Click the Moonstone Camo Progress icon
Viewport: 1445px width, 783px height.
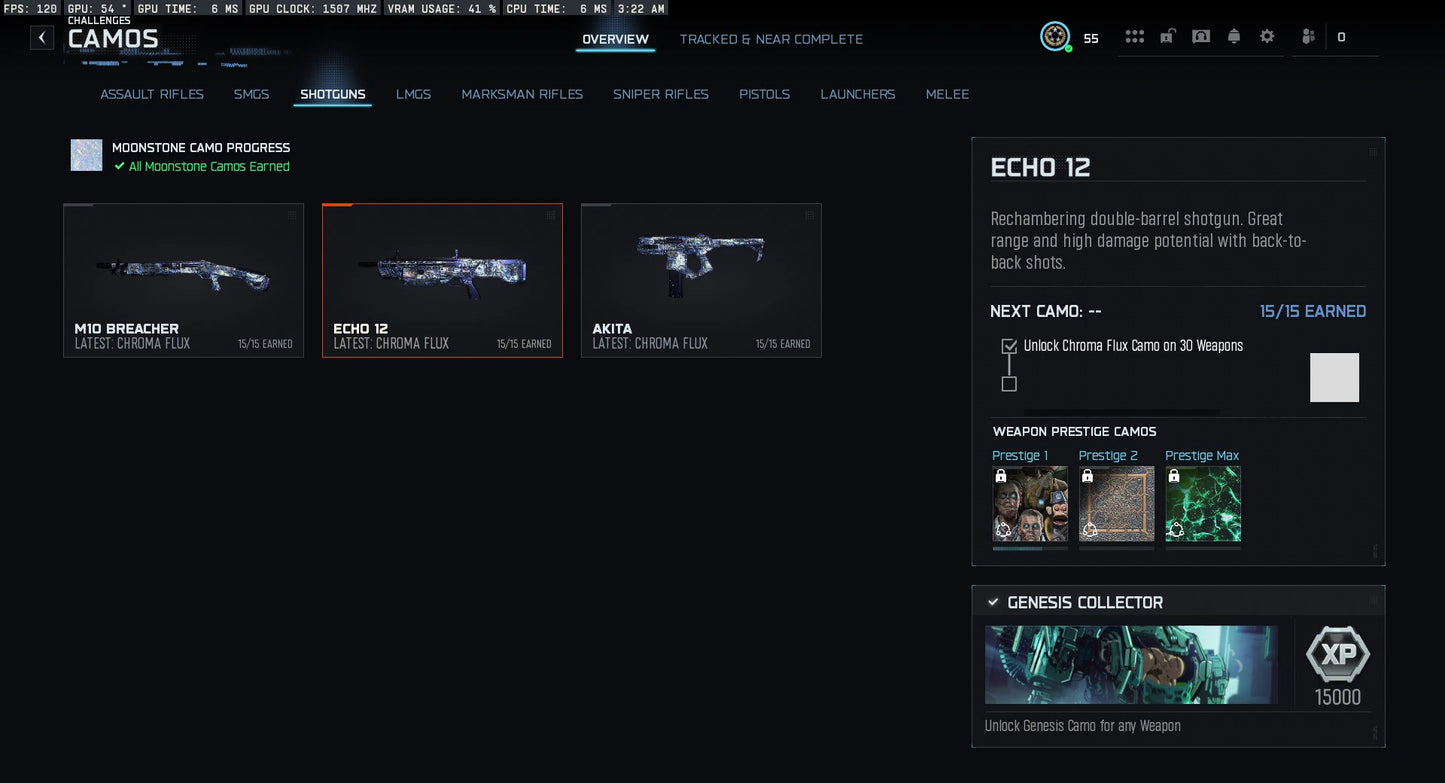point(86,155)
